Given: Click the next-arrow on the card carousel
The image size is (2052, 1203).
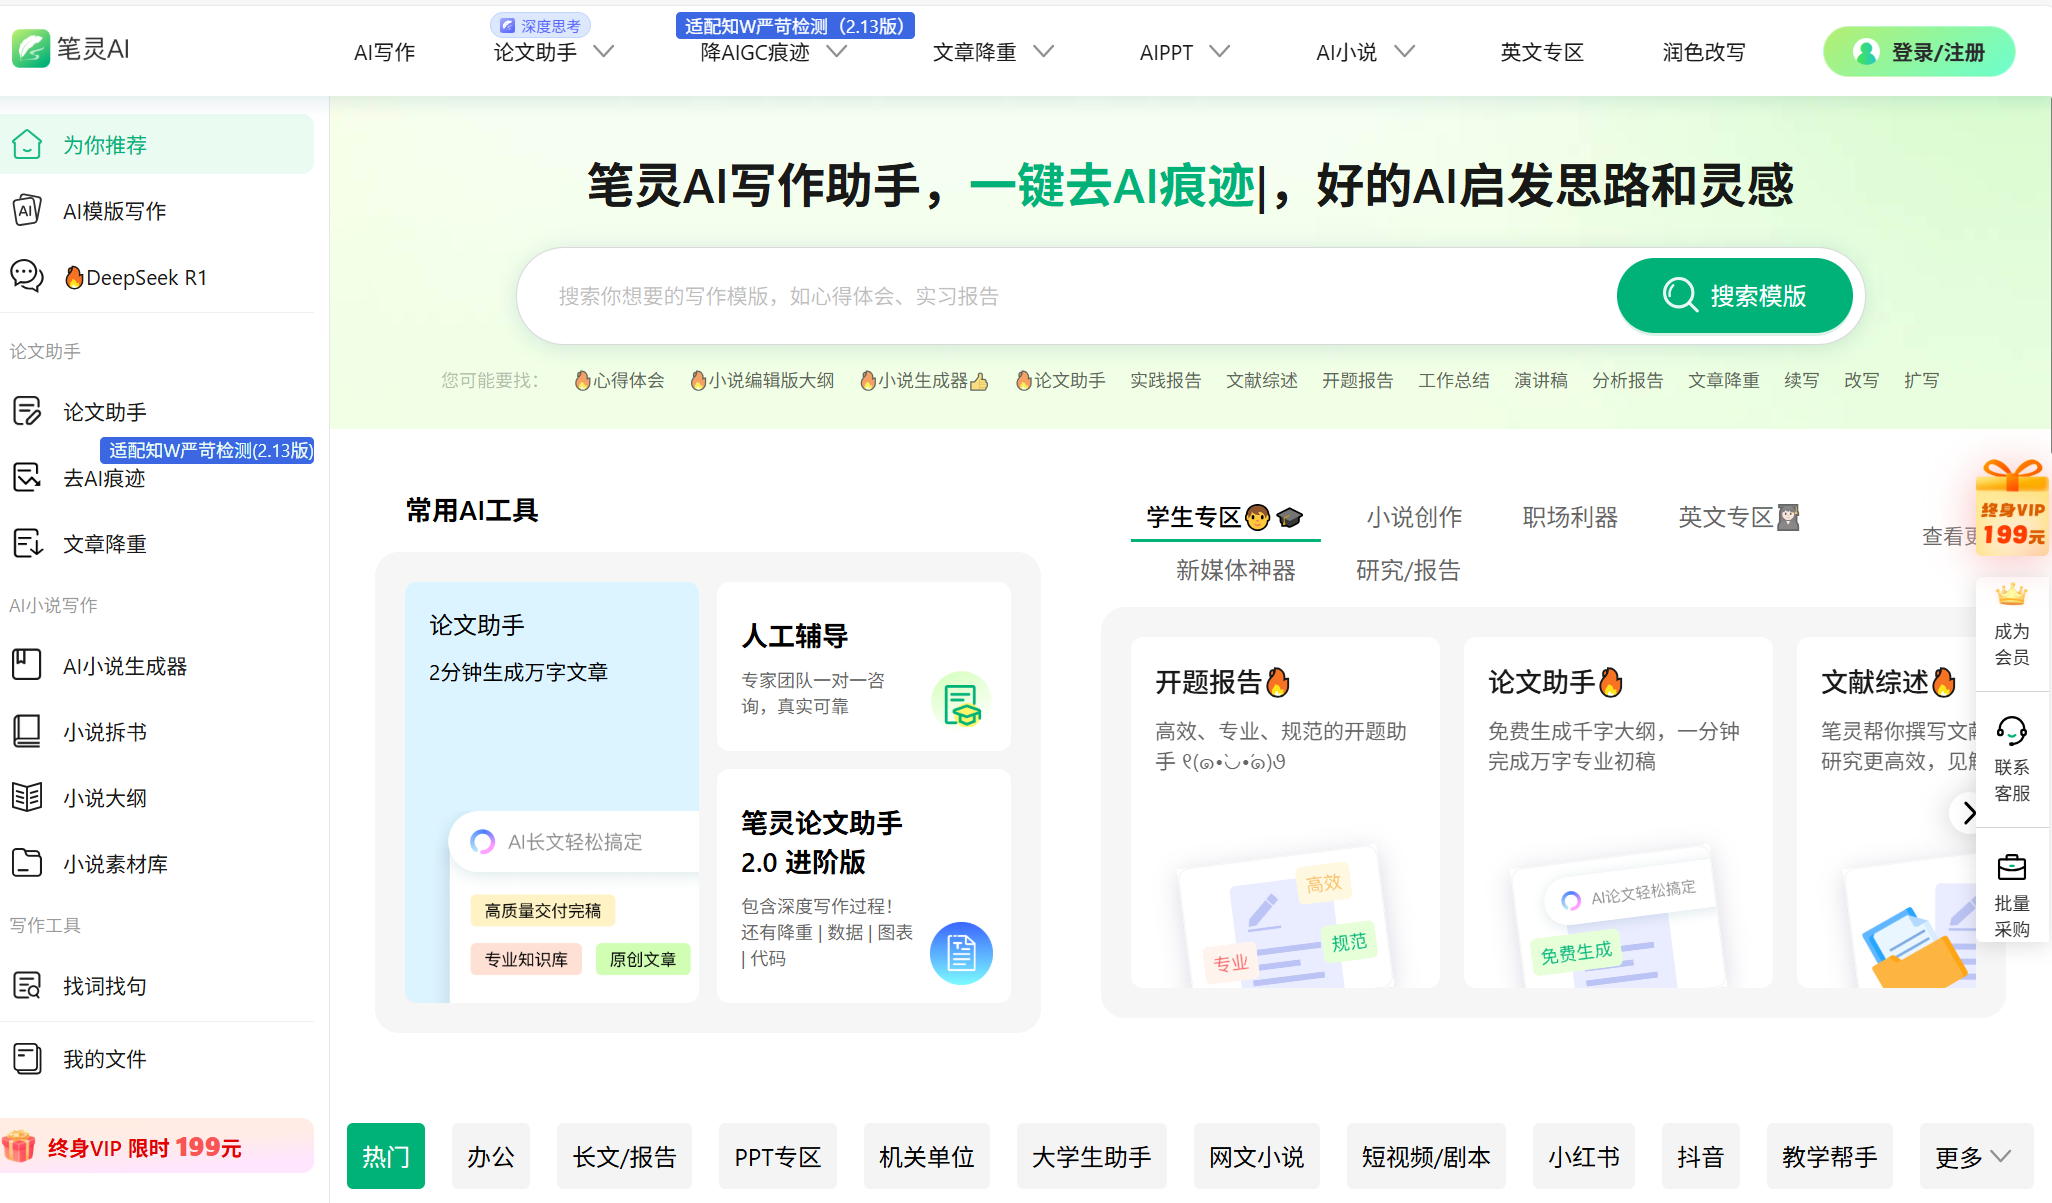Looking at the screenshot, I should pyautogui.click(x=1968, y=813).
